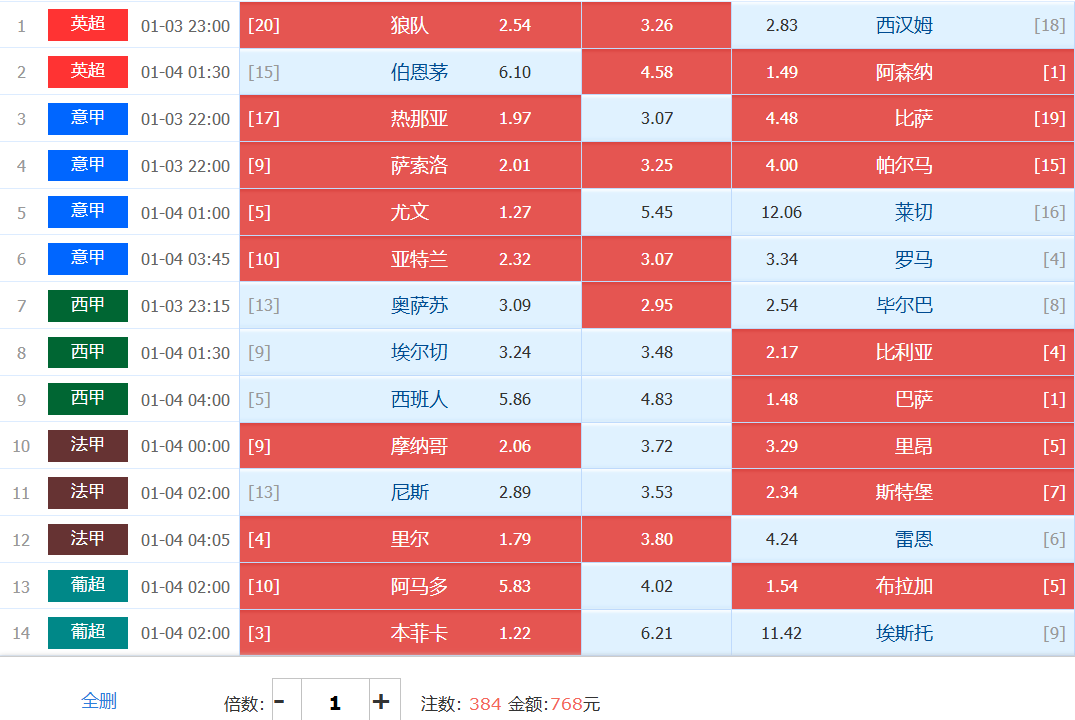The image size is (1075, 720).
Task: Click the multiplier input field
Action: pyautogui.click(x=334, y=702)
